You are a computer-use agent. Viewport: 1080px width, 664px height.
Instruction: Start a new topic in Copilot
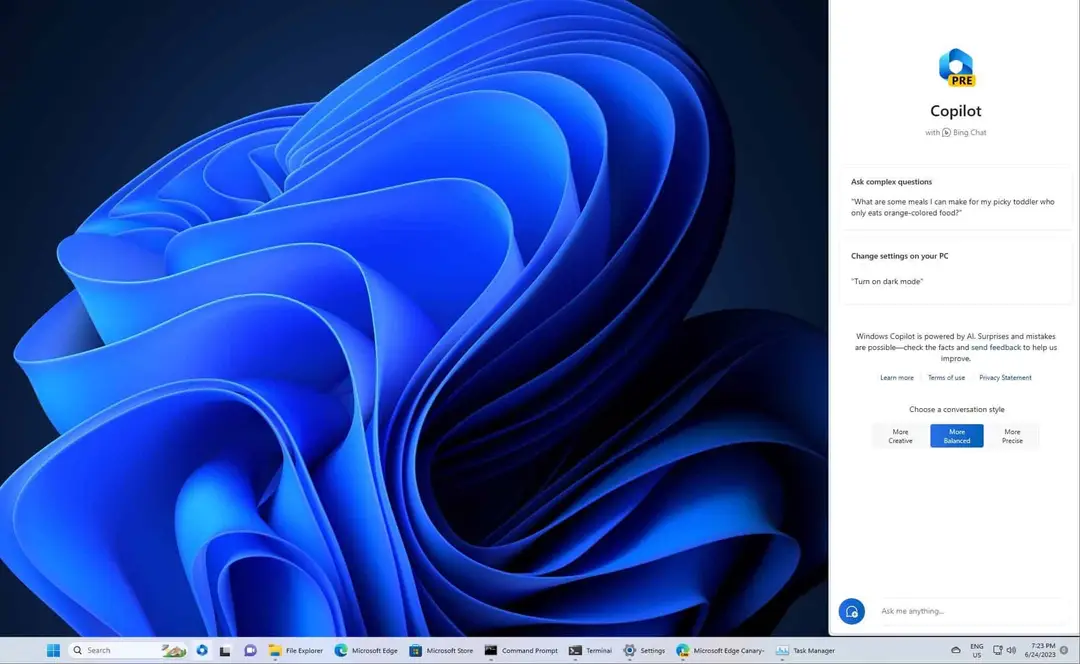click(851, 611)
